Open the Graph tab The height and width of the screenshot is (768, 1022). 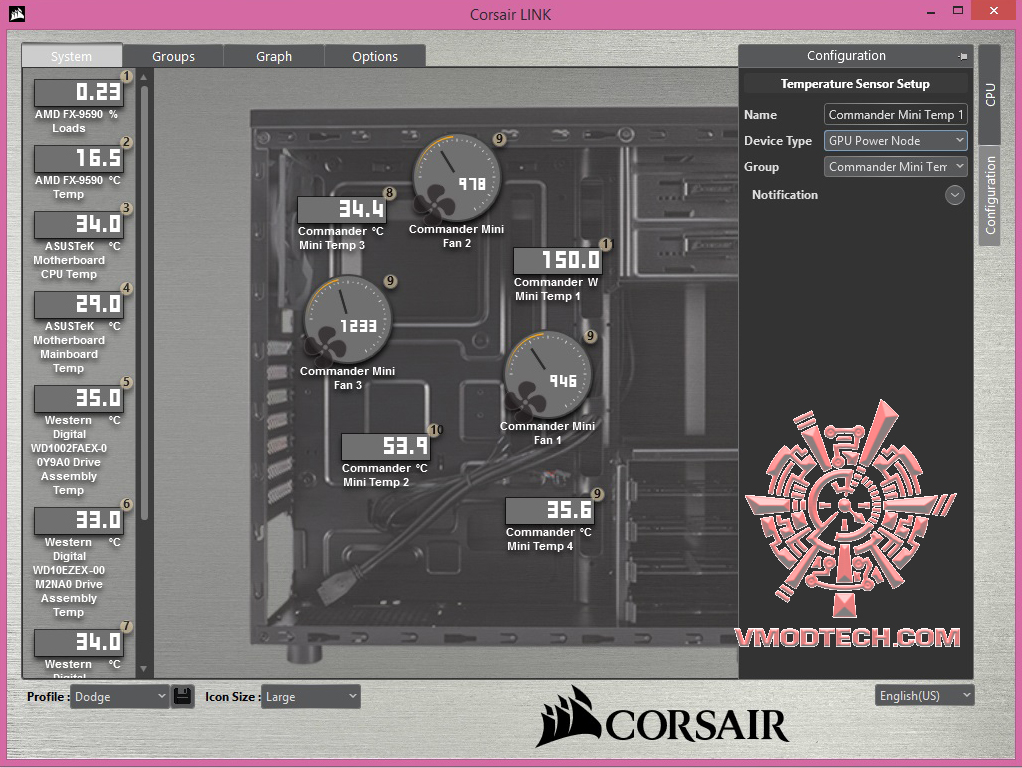click(274, 56)
